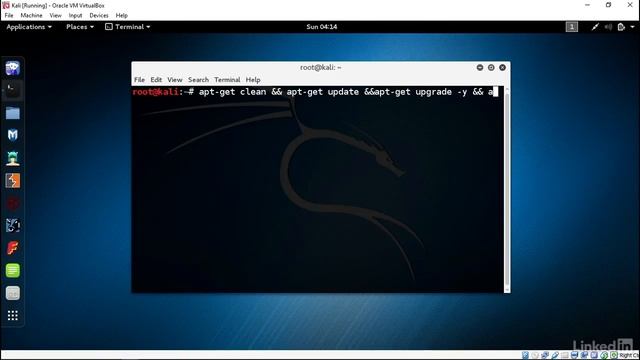Open the VirtualBox View menu
Screen dimensions: 640x360
coord(56,16)
